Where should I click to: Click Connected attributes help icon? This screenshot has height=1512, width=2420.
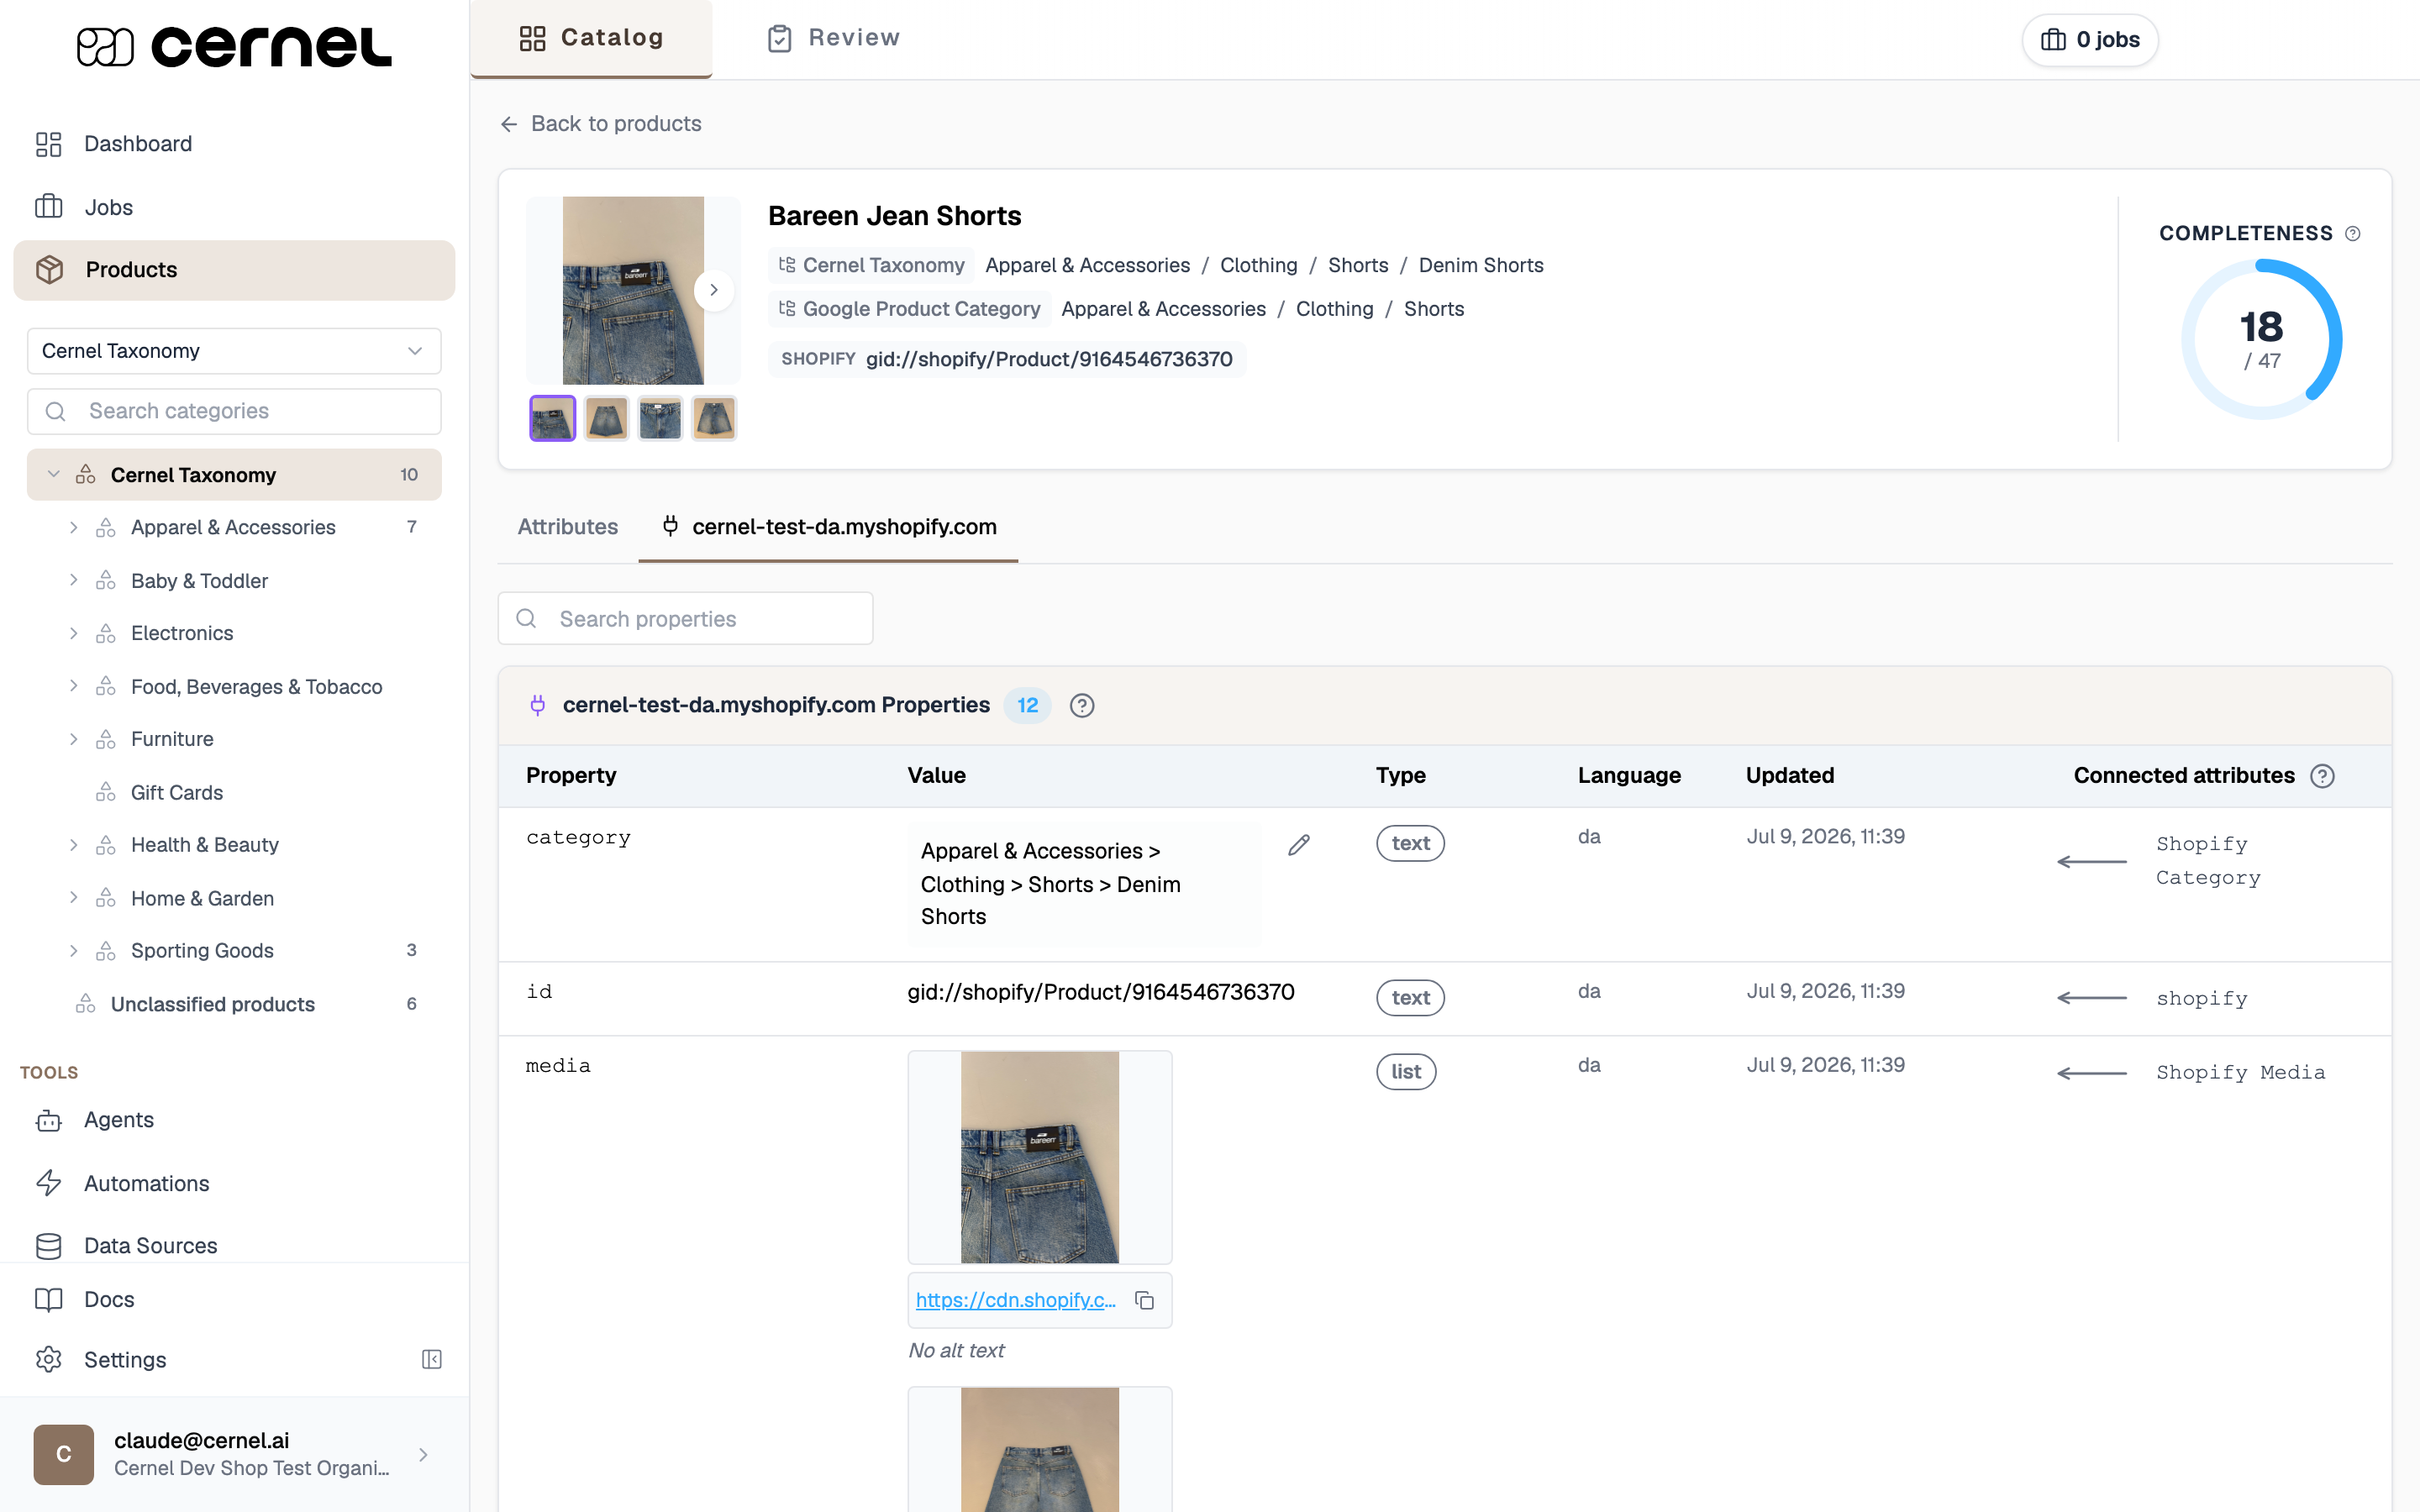pyautogui.click(x=2323, y=776)
